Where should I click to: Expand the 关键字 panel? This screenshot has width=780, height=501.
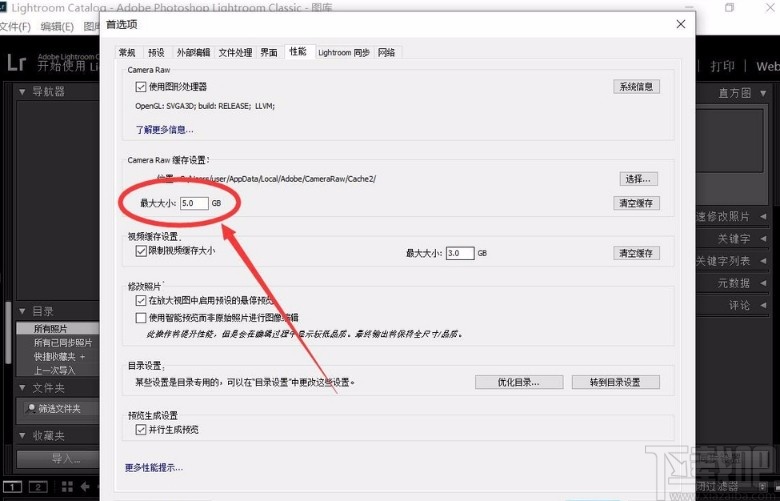[764, 239]
